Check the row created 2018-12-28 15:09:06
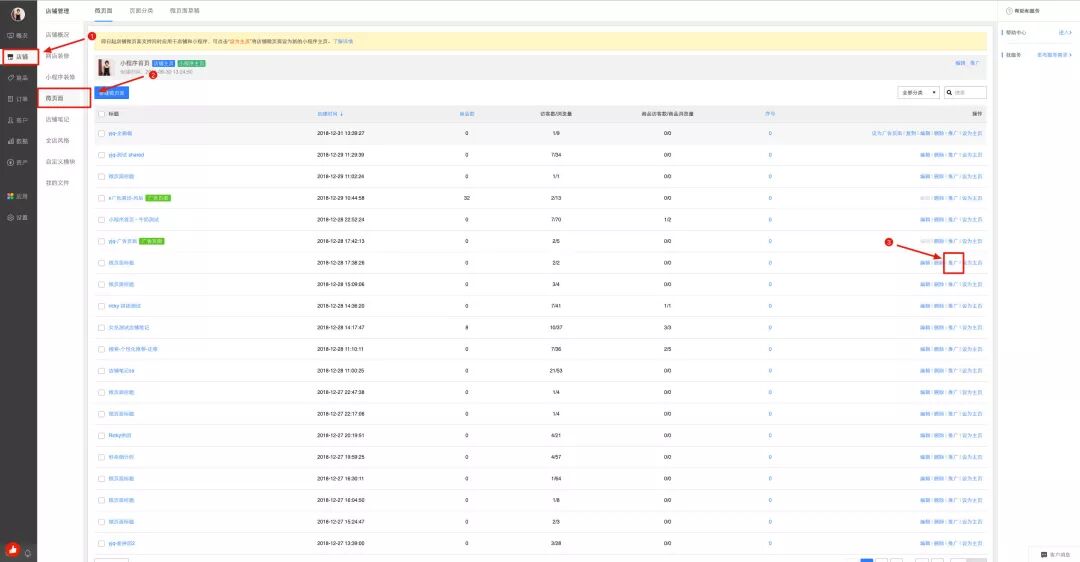Screen dimensions: 1080x562 [102, 284]
